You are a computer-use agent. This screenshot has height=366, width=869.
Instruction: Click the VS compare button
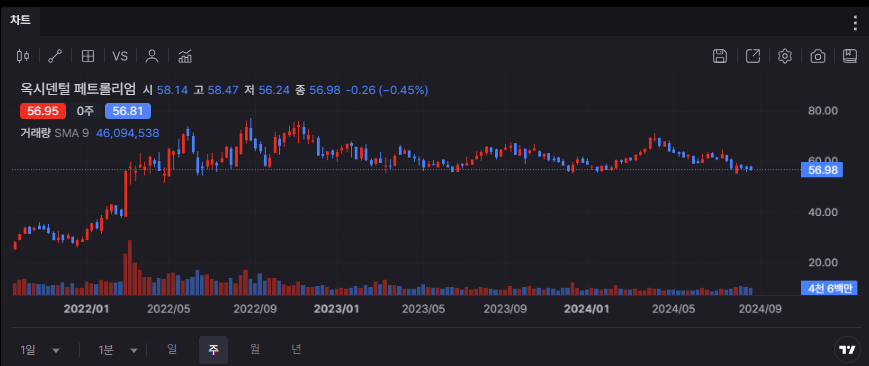click(120, 56)
